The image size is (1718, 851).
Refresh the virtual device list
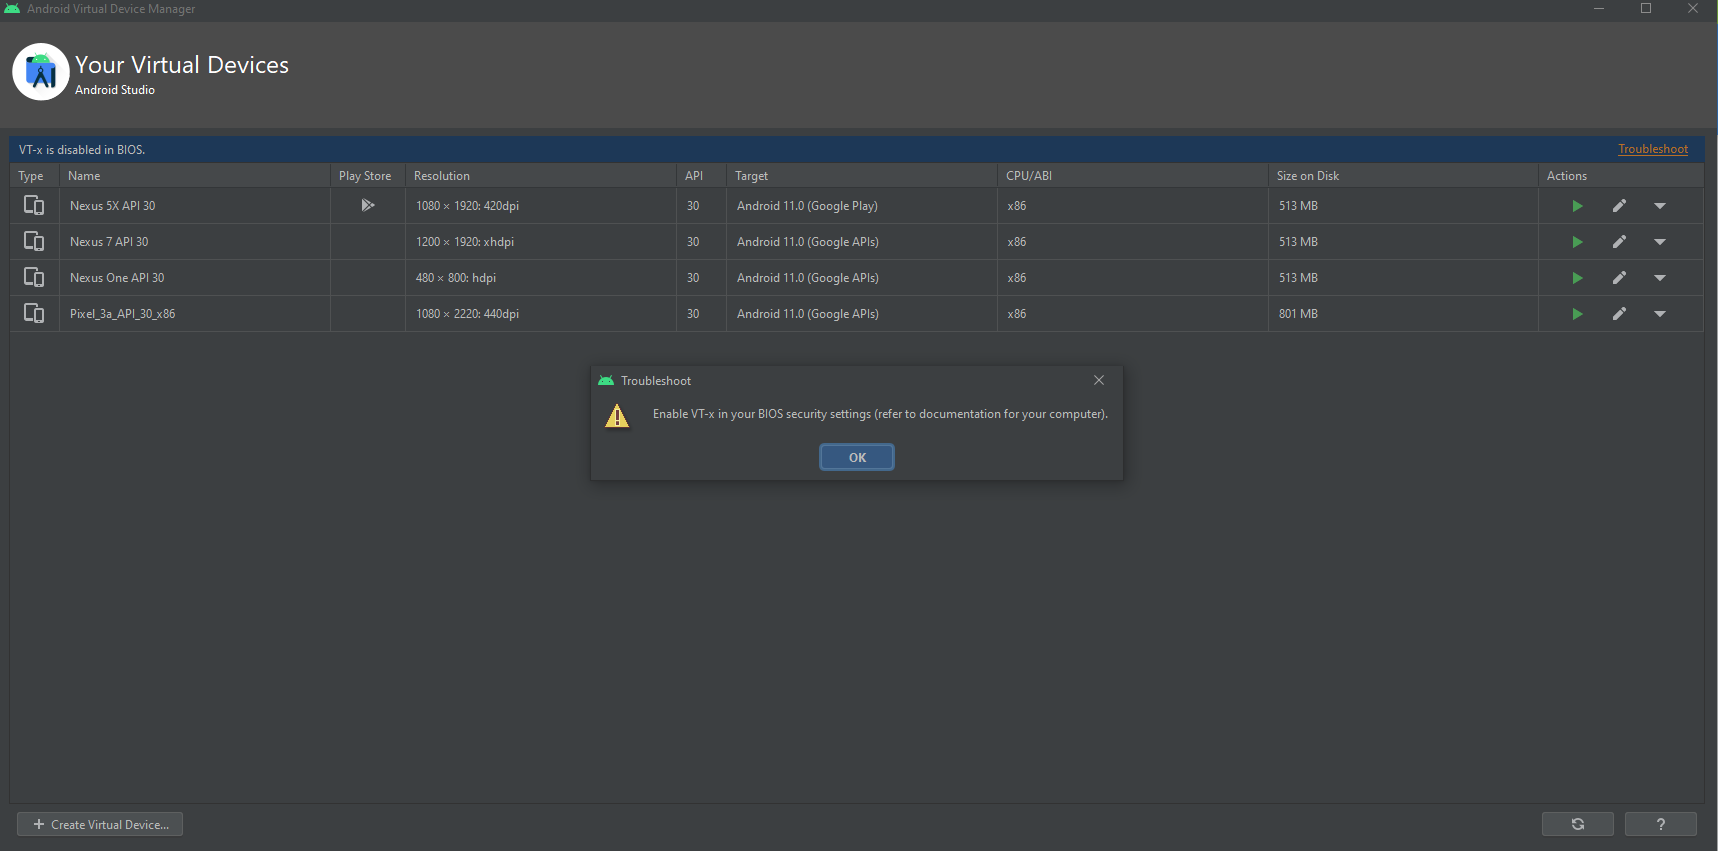(x=1578, y=824)
